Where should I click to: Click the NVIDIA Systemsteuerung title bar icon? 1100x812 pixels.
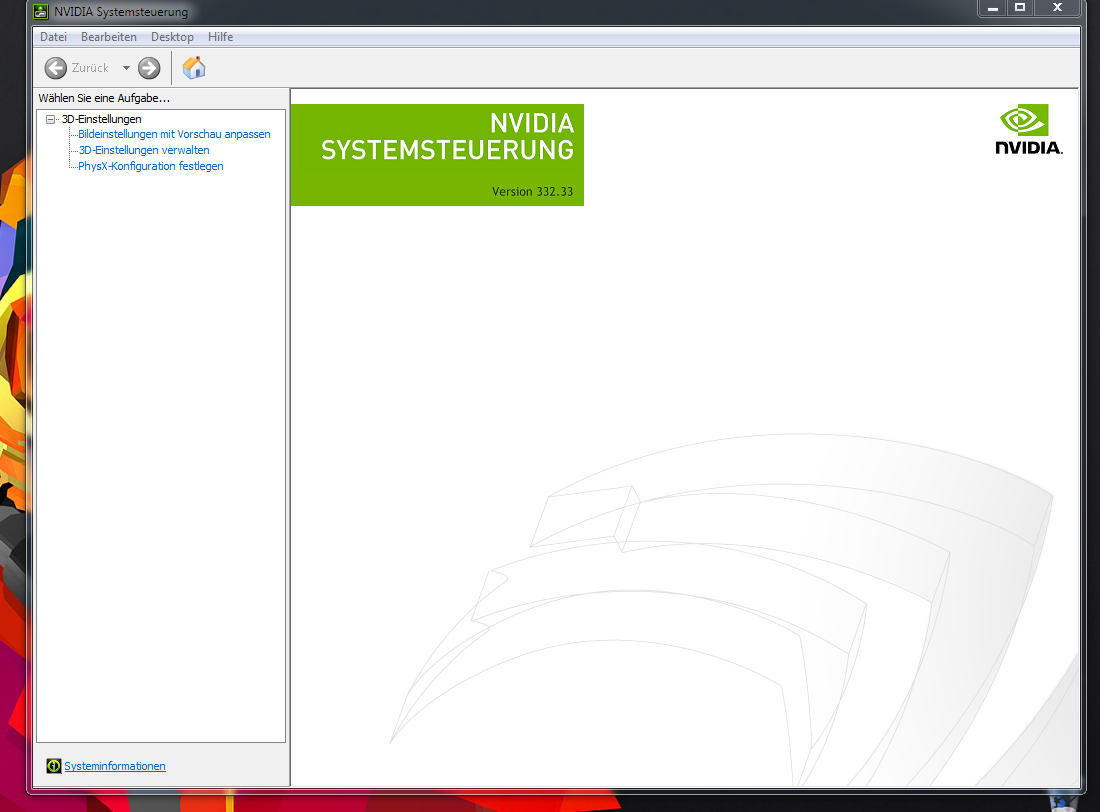click(41, 11)
